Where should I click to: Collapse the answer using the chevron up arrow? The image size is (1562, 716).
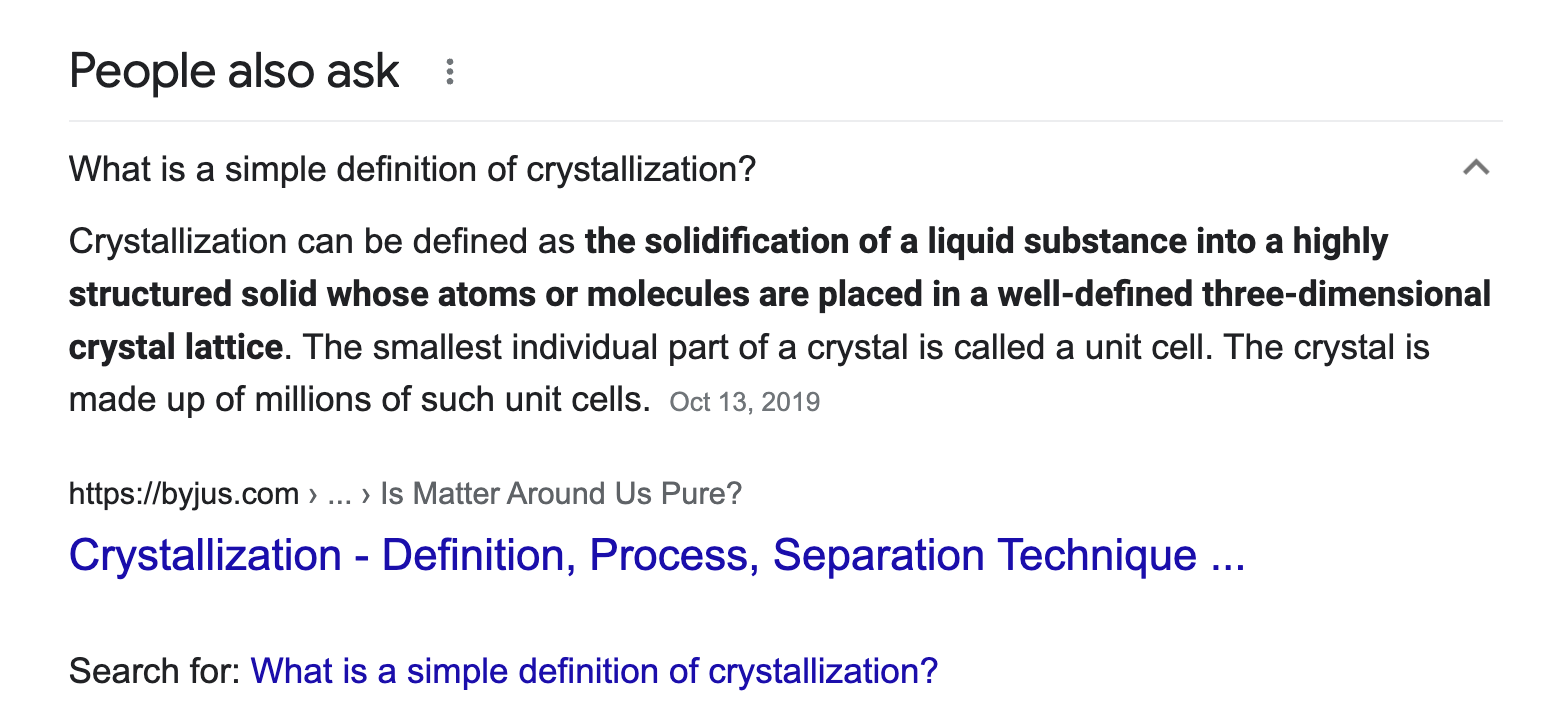point(1476,168)
